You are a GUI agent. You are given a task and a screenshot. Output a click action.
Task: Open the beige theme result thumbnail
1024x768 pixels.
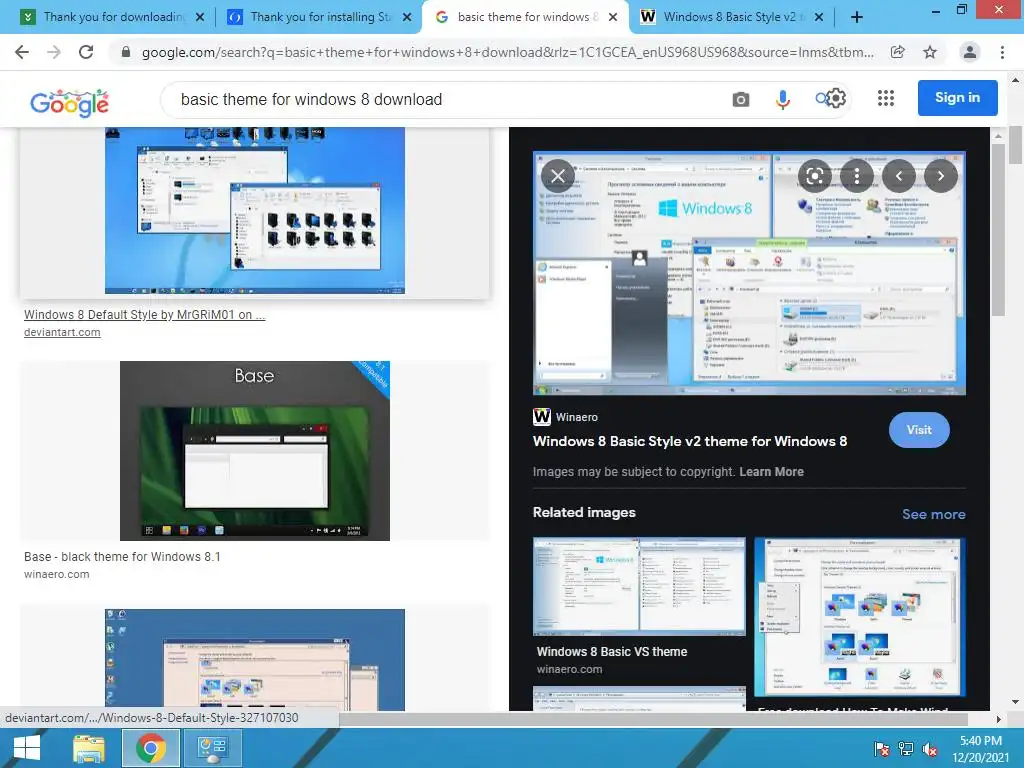point(255,660)
